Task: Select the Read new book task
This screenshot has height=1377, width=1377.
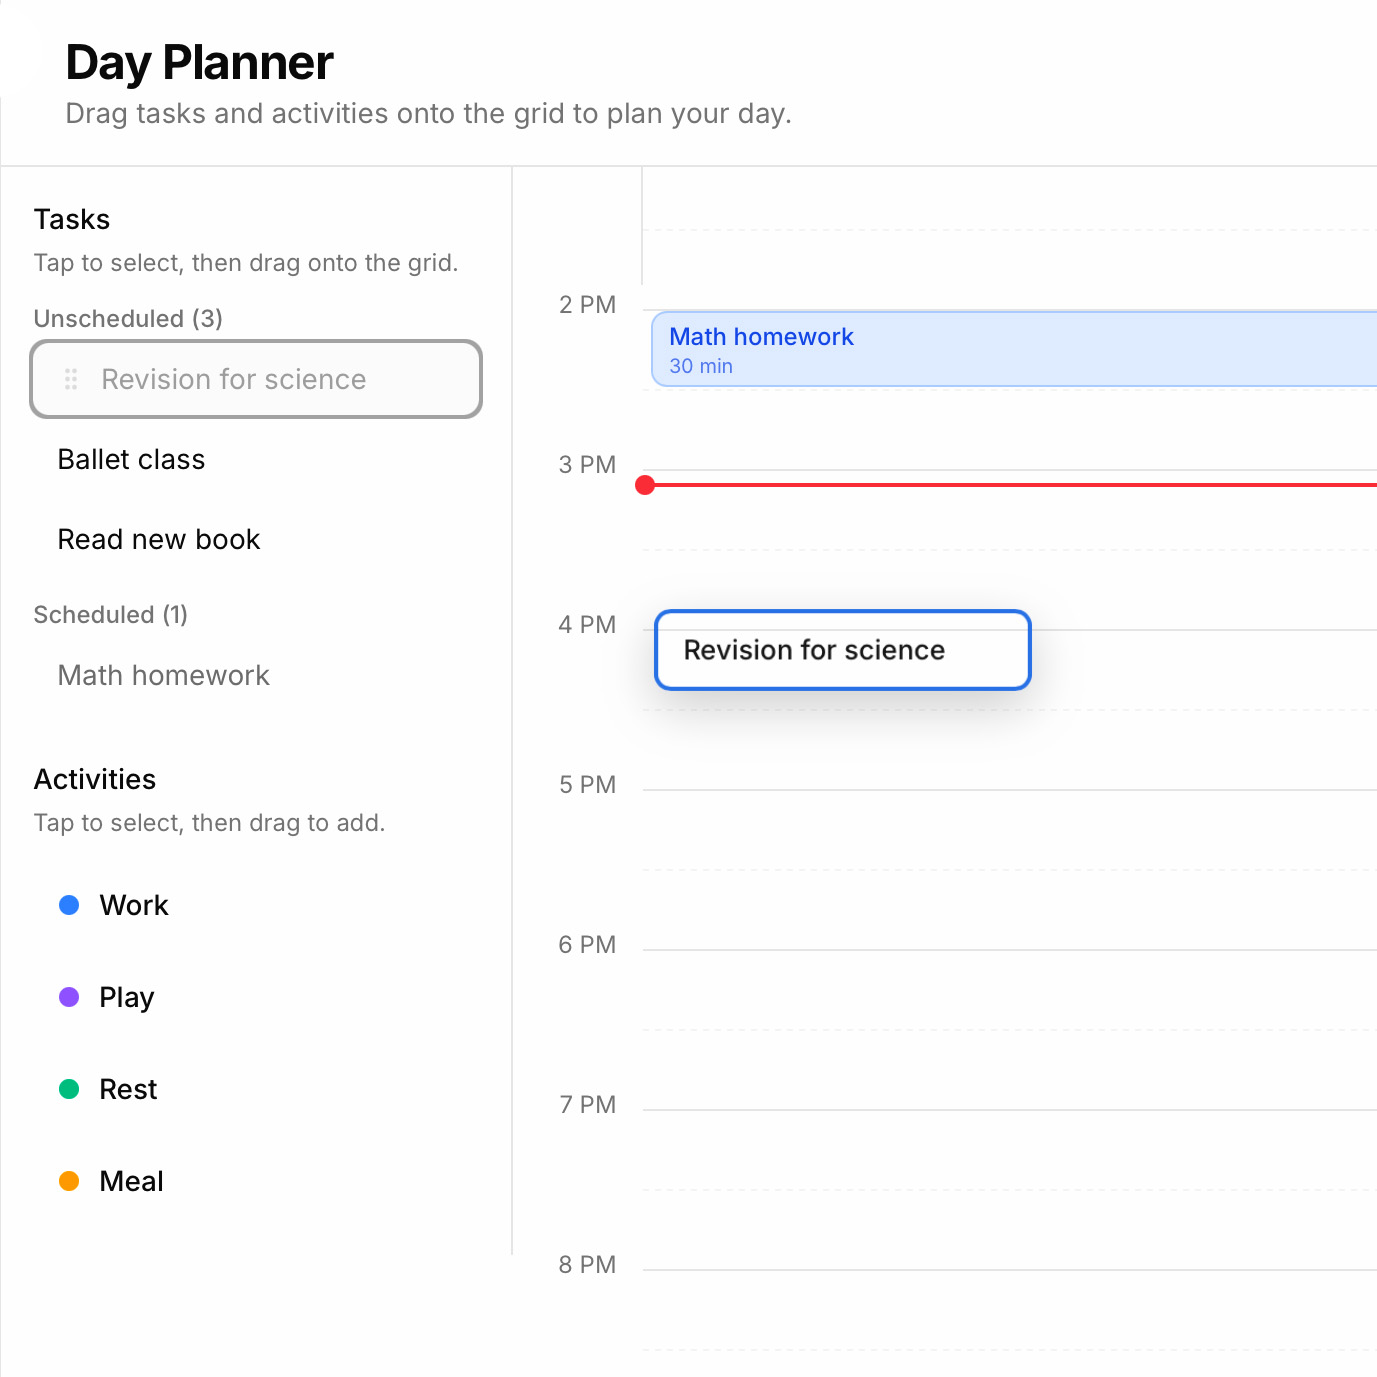Action: [x=158, y=539]
